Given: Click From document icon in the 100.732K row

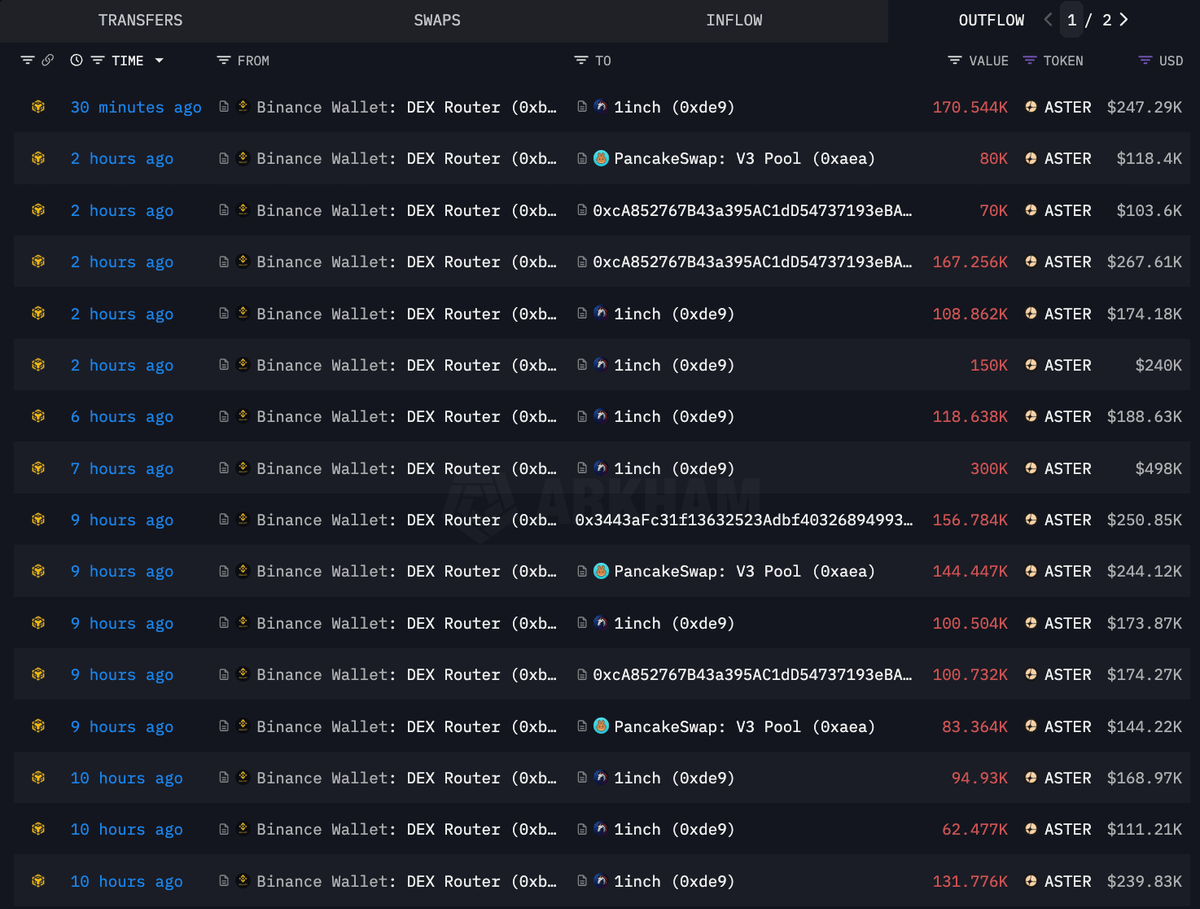Looking at the screenshot, I should point(224,675).
